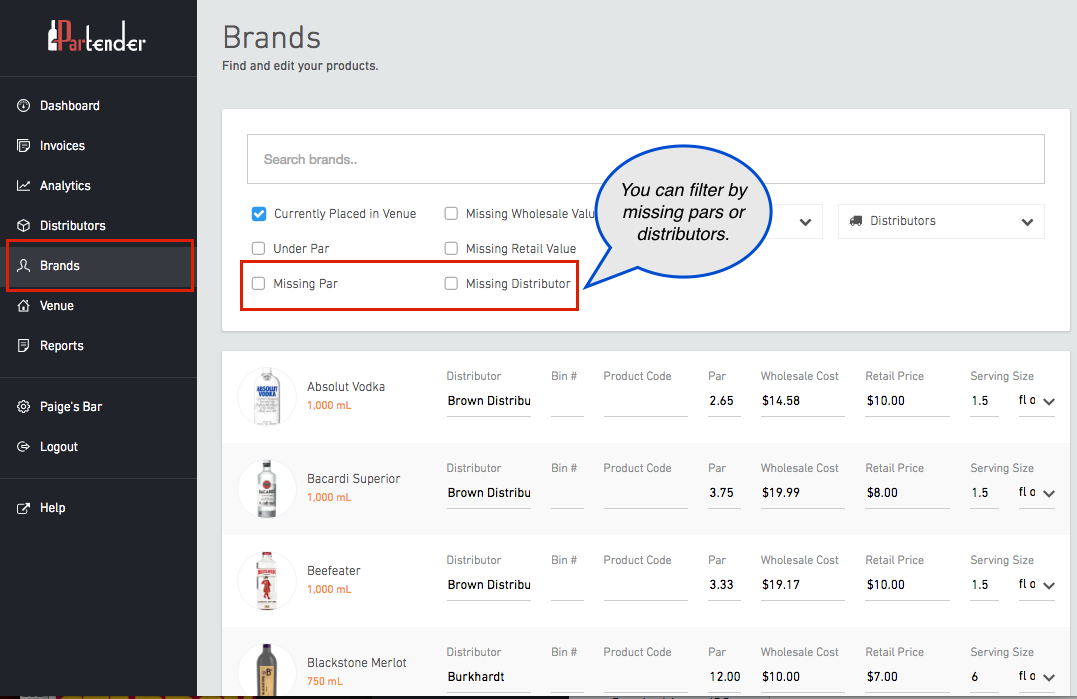Viewport: 1077px width, 699px height.
Task: Check the Missing Distributor filter
Action: [x=451, y=283]
